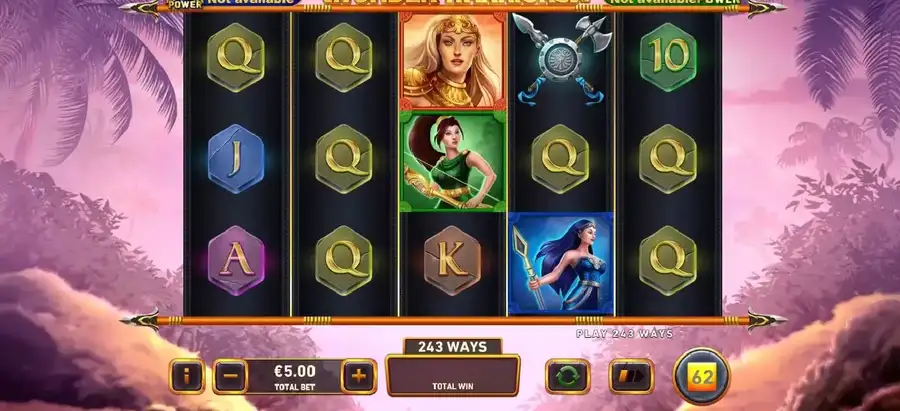The width and height of the screenshot is (900, 411).
Task: Click the Total Win display panel
Action: 453,375
